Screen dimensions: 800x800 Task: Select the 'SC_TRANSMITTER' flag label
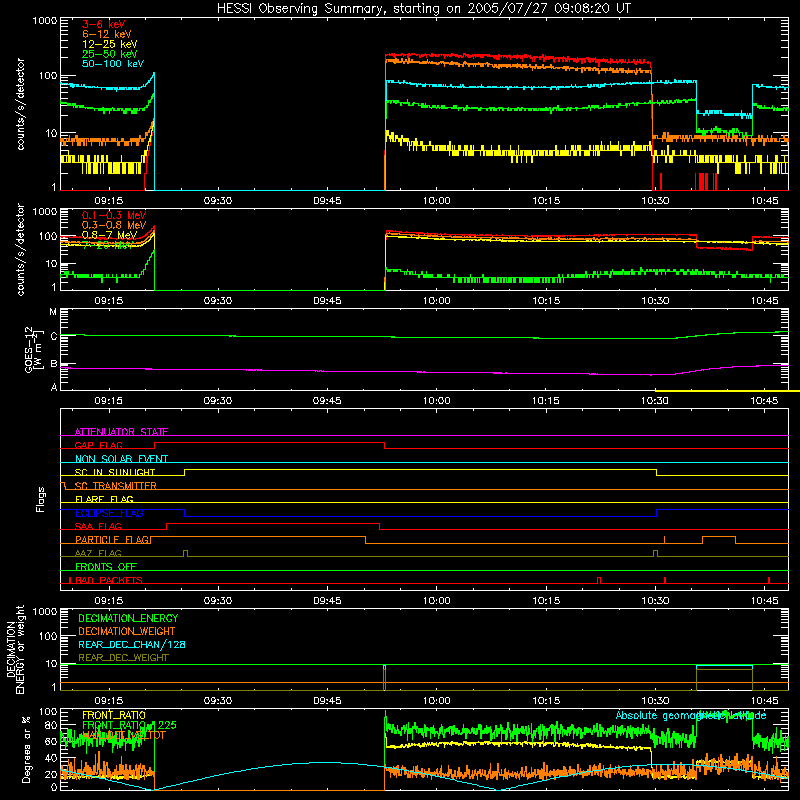[x=115, y=485]
